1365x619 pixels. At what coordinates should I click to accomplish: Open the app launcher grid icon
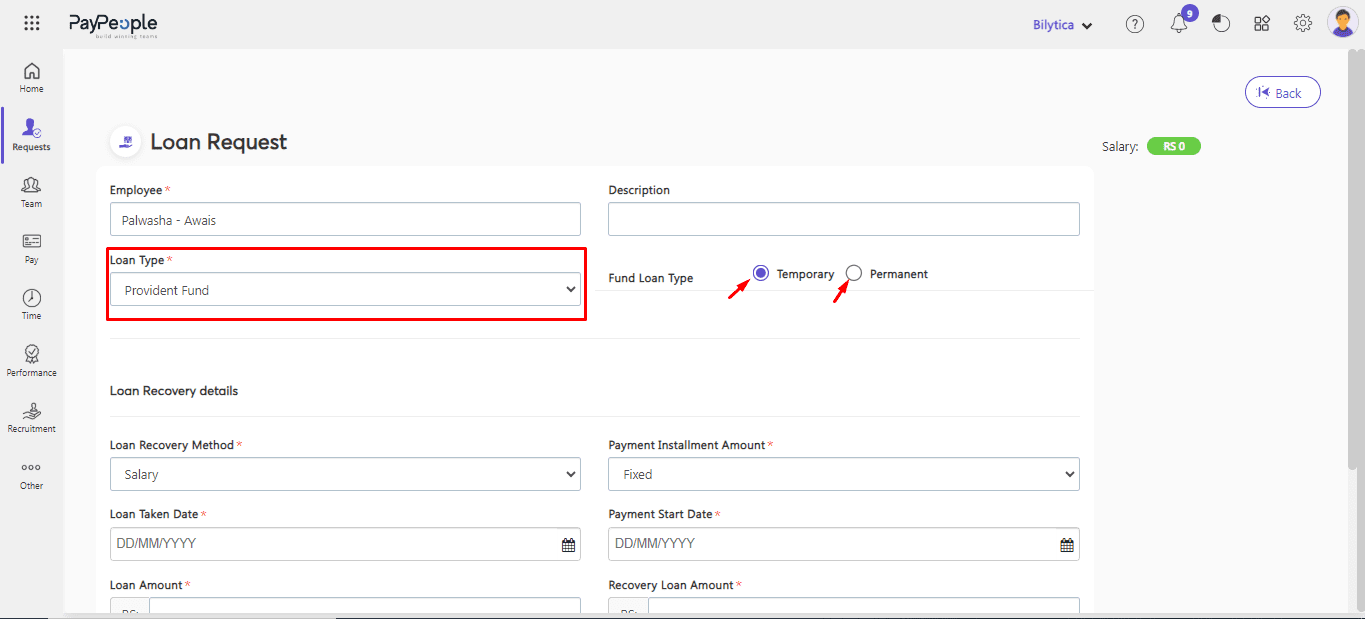click(32, 23)
